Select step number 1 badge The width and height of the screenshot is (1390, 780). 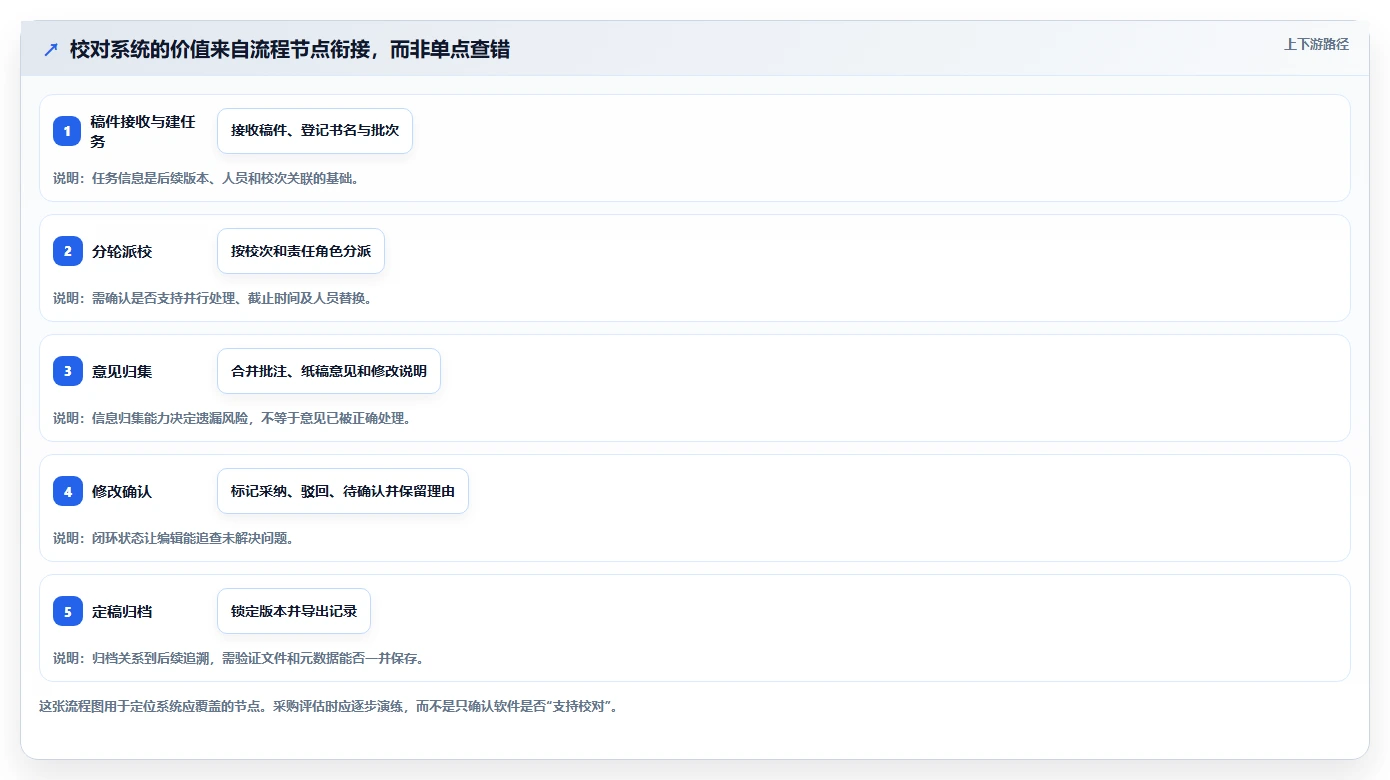tap(68, 131)
